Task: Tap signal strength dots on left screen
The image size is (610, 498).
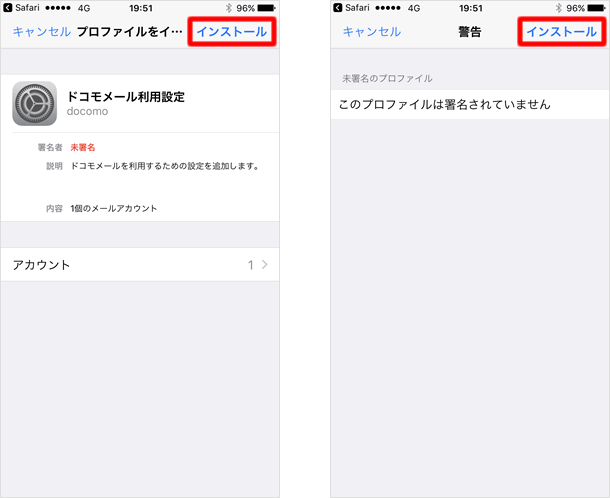Action: pos(58,8)
